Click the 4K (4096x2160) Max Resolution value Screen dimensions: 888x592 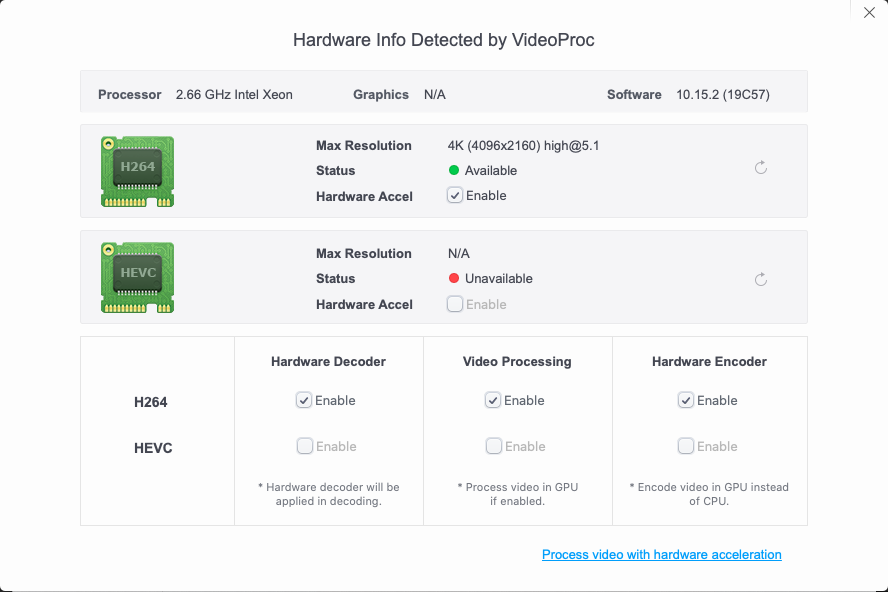coord(523,146)
